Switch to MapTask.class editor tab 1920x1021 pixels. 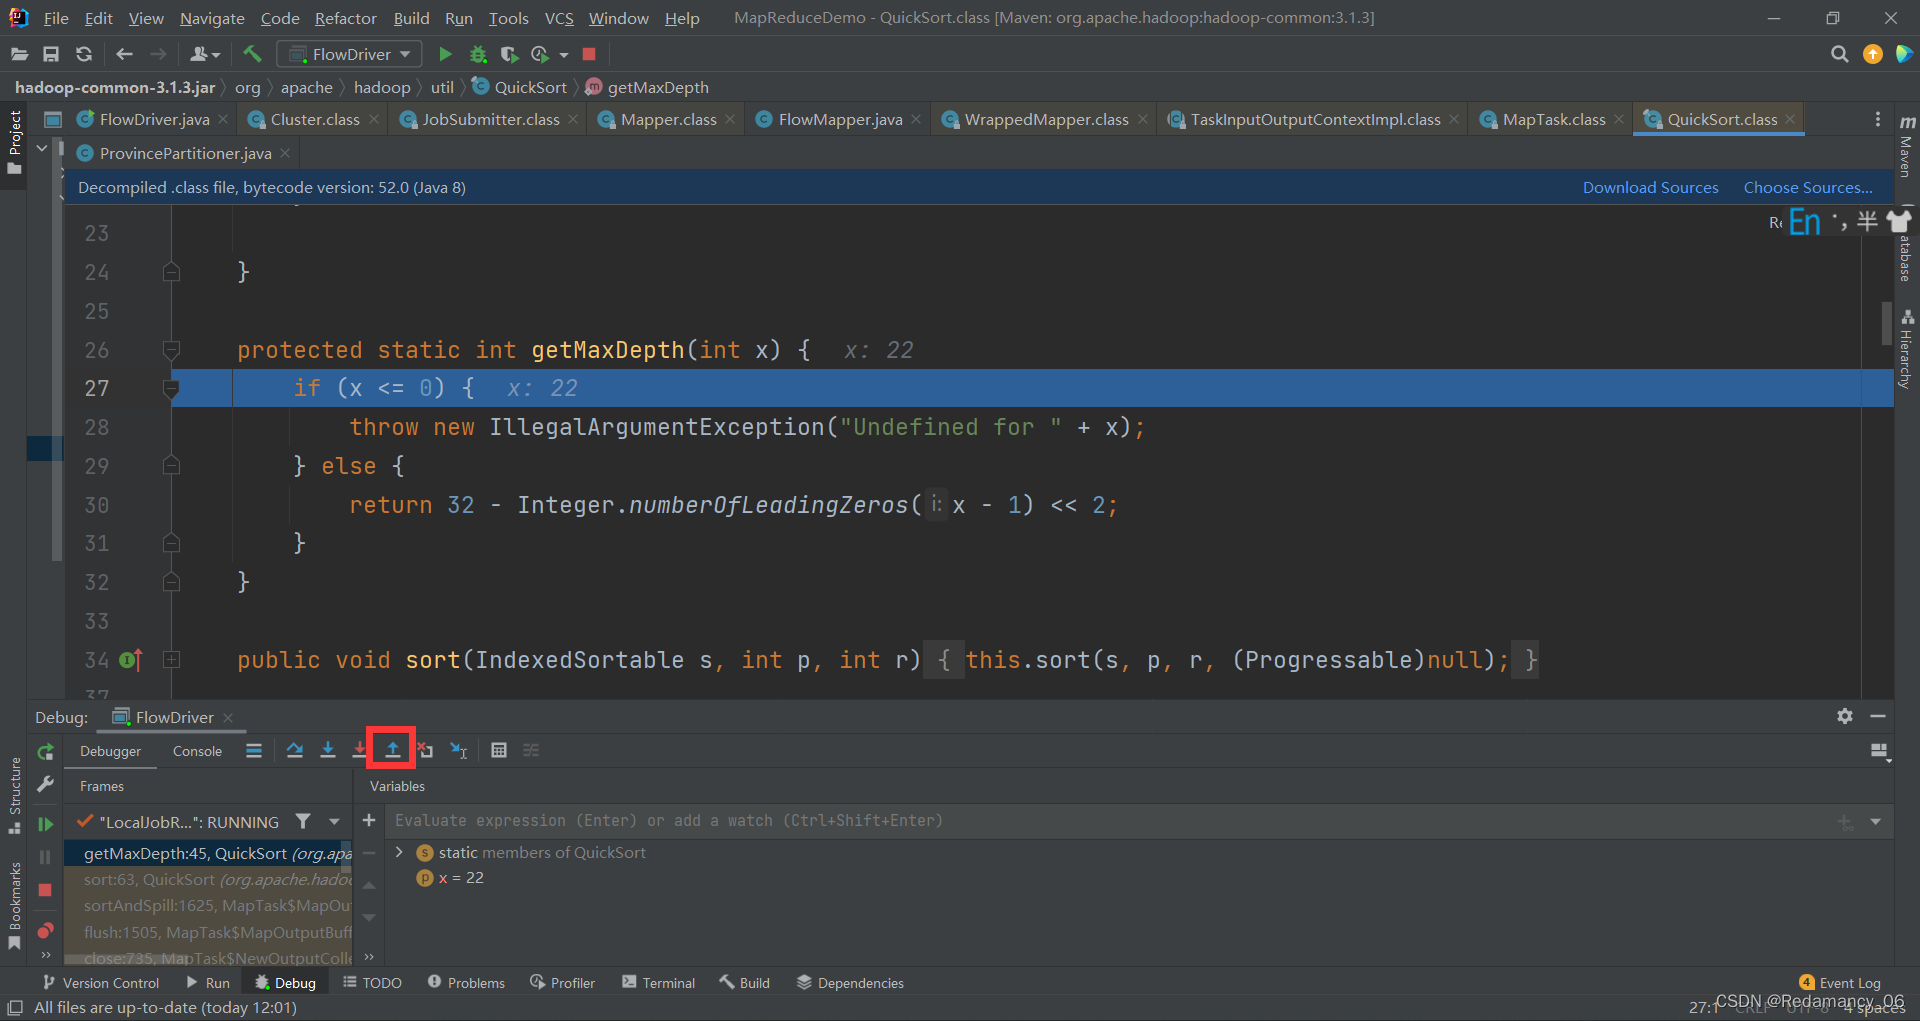tap(1554, 119)
